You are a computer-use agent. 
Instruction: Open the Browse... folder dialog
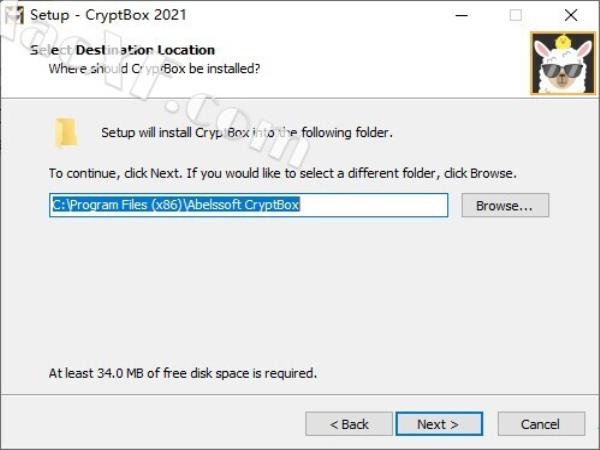(x=505, y=205)
